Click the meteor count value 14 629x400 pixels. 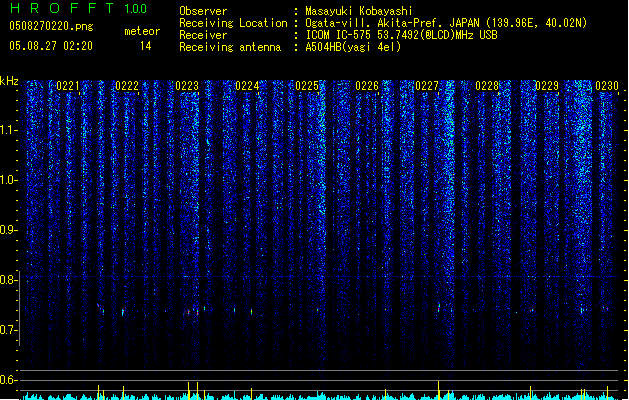[x=146, y=46]
